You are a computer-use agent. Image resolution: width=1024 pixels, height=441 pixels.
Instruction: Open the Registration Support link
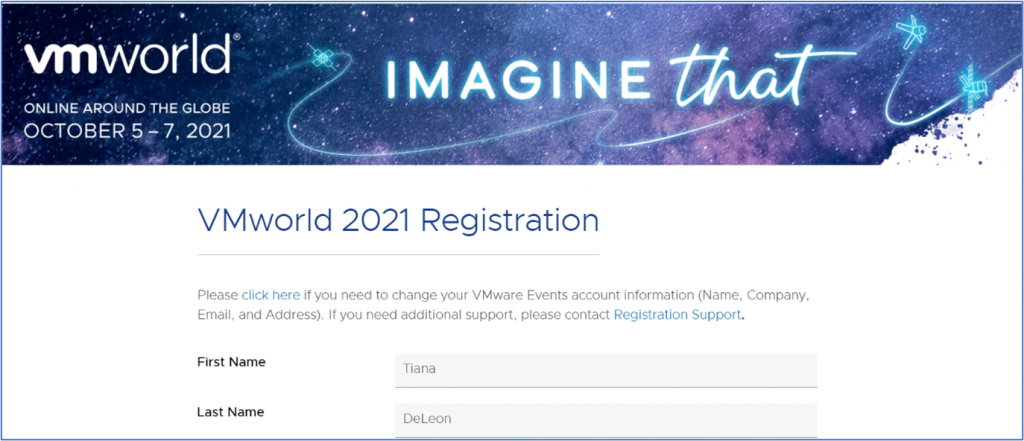(677, 314)
